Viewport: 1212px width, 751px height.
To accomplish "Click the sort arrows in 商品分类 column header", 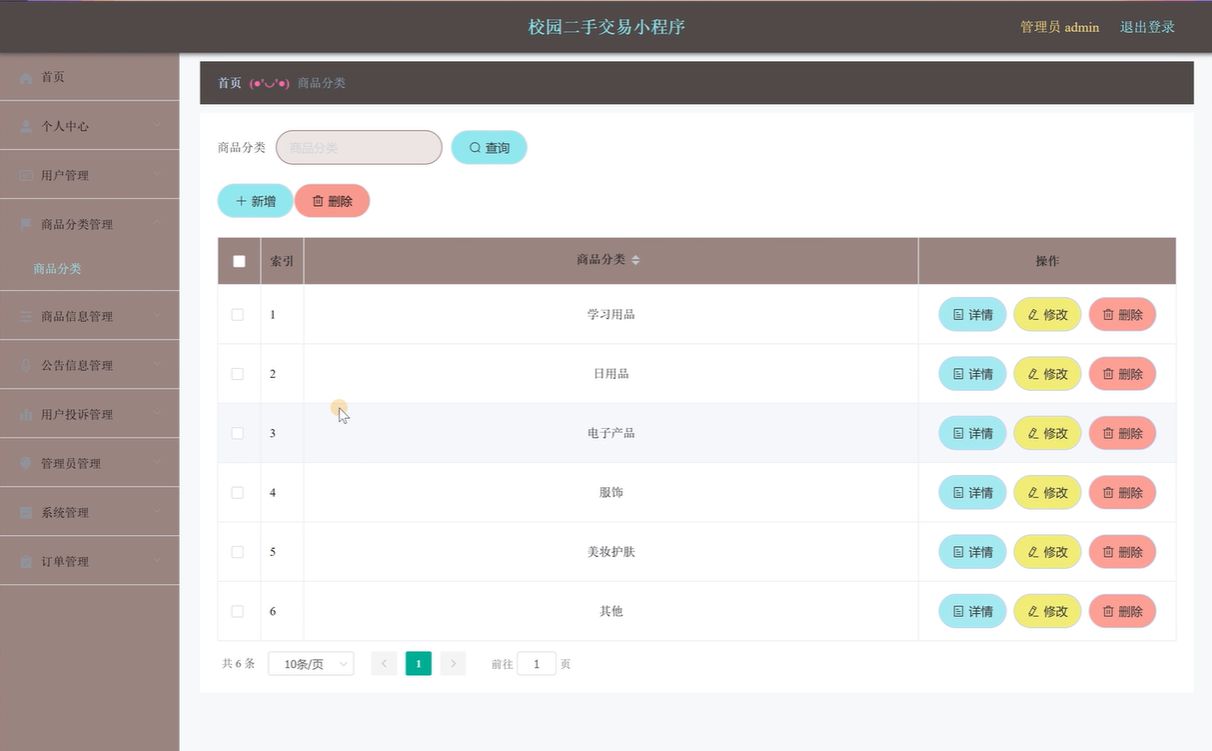I will (635, 260).
